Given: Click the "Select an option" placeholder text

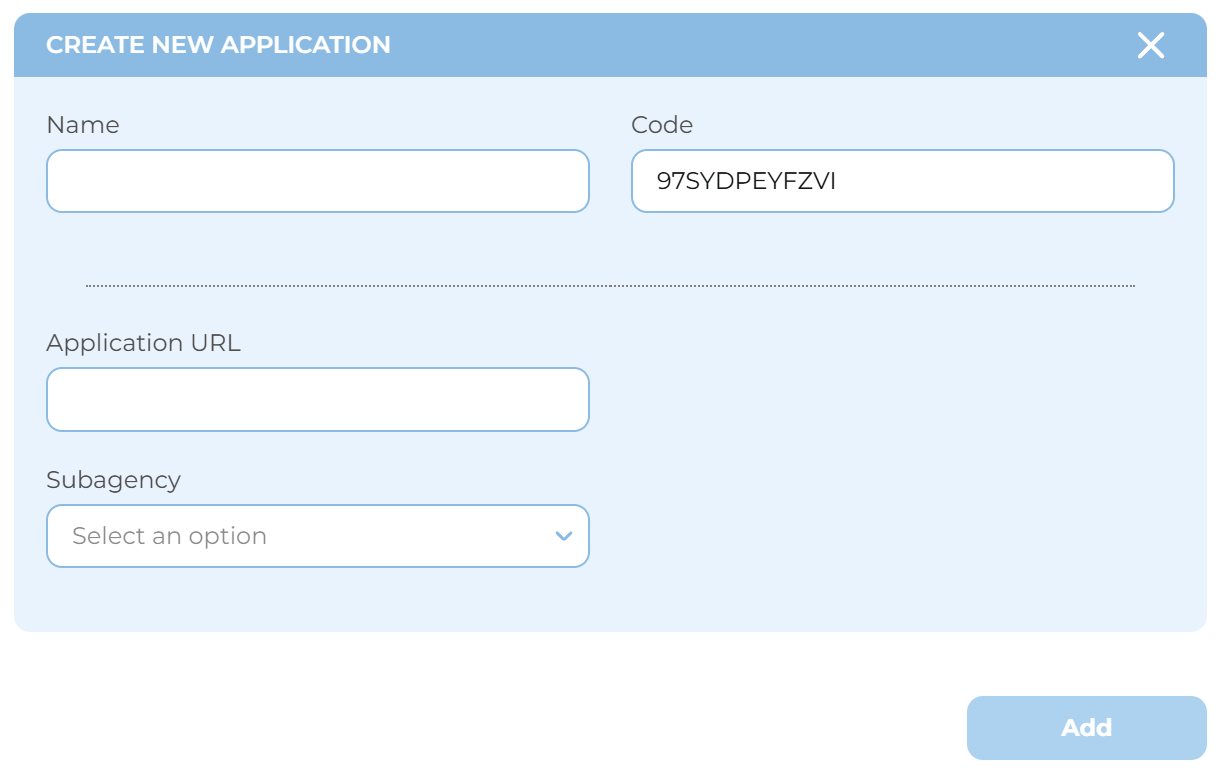Looking at the screenshot, I should pos(170,536).
